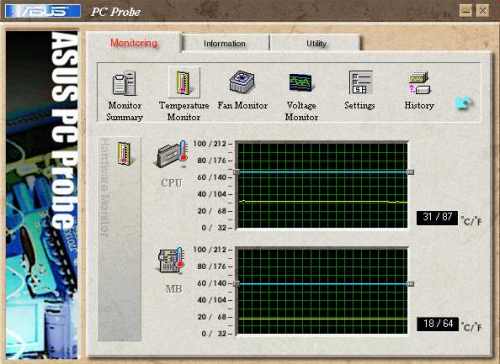Select the Temperature Monitor icon
500x364 pixels.
pos(184,82)
